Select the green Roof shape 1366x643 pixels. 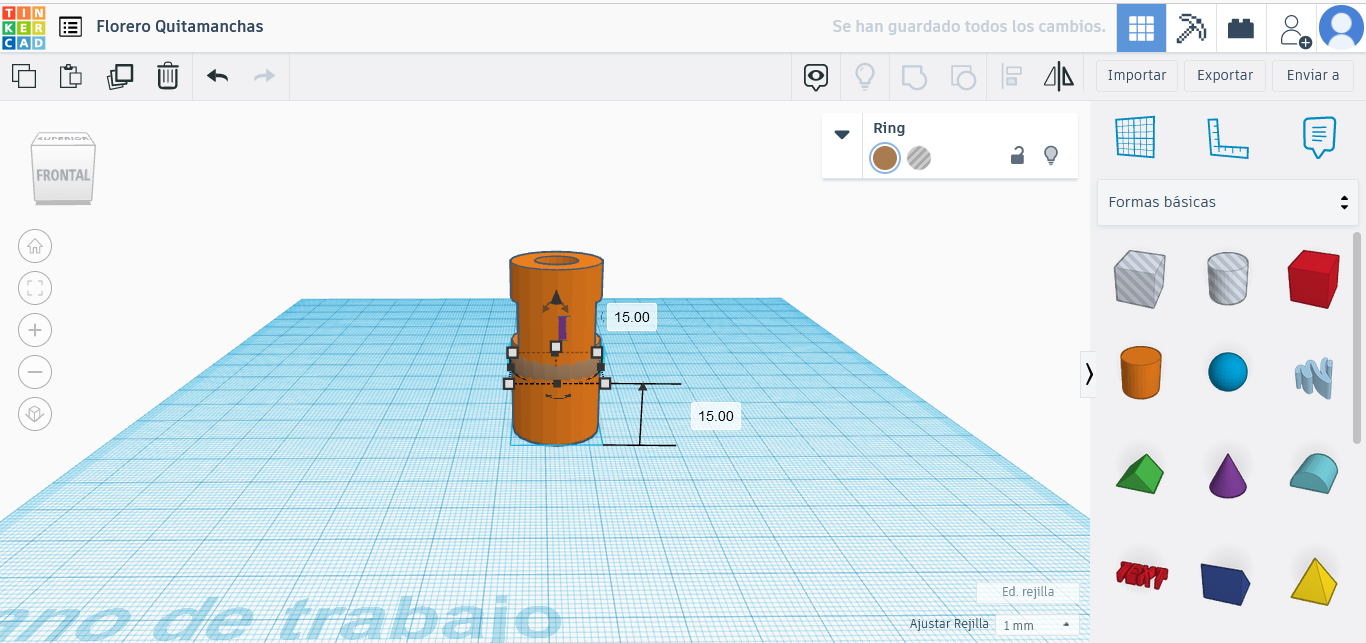click(1139, 473)
